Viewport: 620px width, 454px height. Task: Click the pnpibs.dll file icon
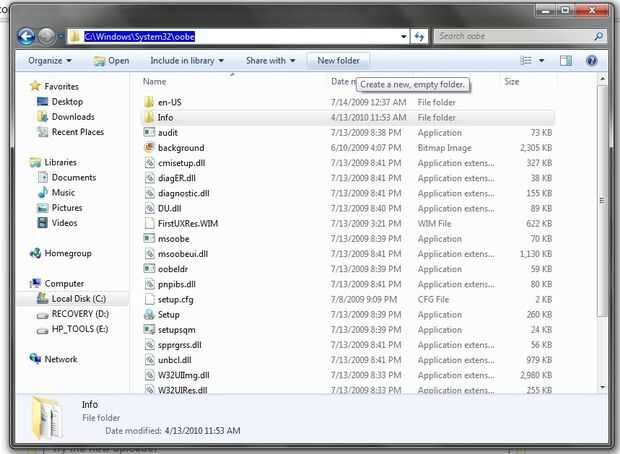pyautogui.click(x=149, y=284)
